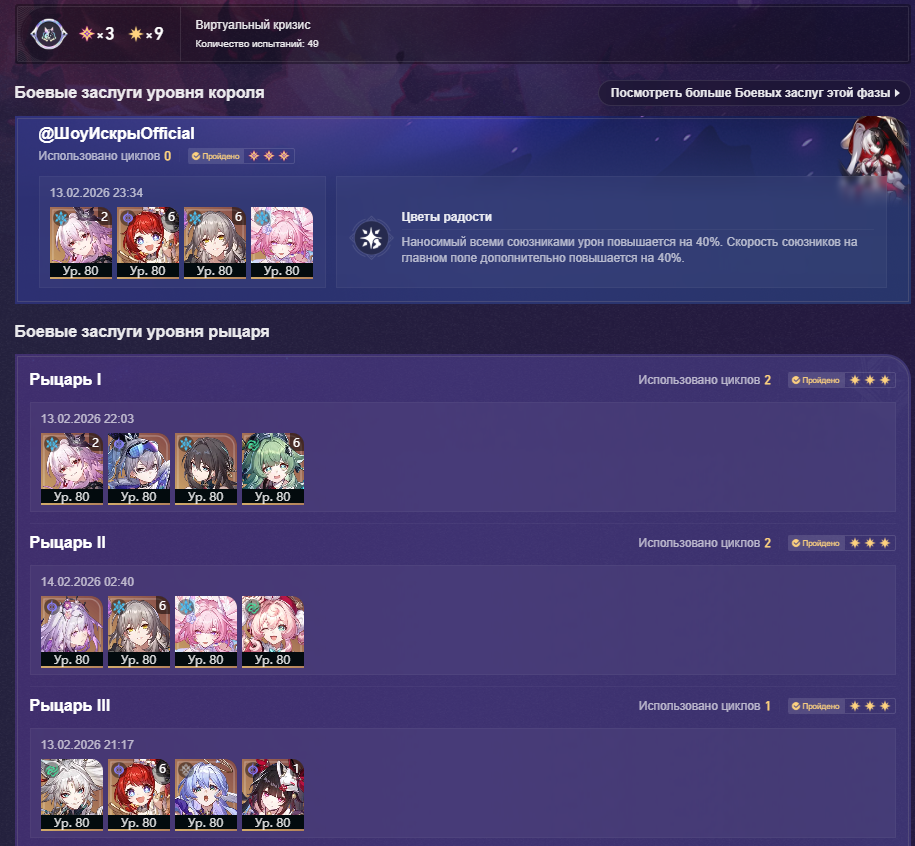
Task: Click the green-haired character in Рыцарь I
Action: coord(273,469)
